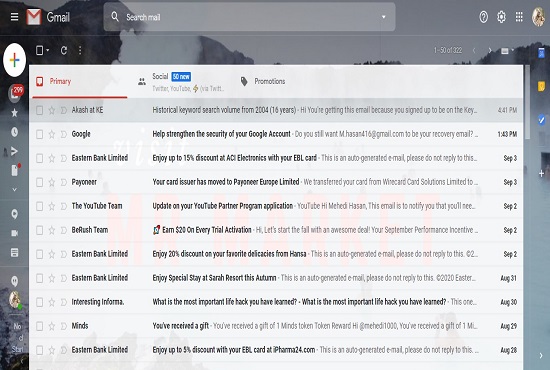Open the Historical keyword search volume email
550x370 pixels.
click(x=276, y=110)
